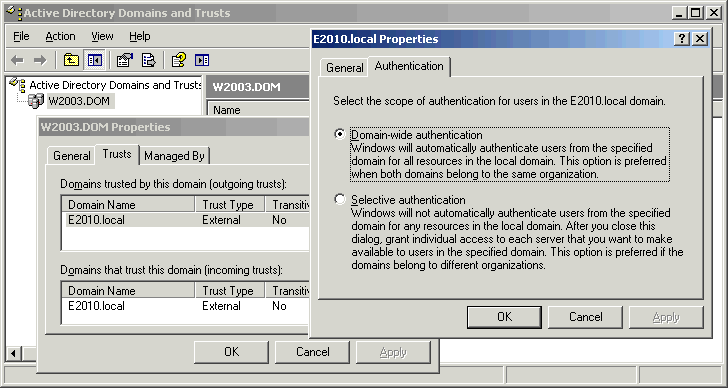
Task: Select Active Directory Domains and Trusts tree root
Action: [x=115, y=85]
